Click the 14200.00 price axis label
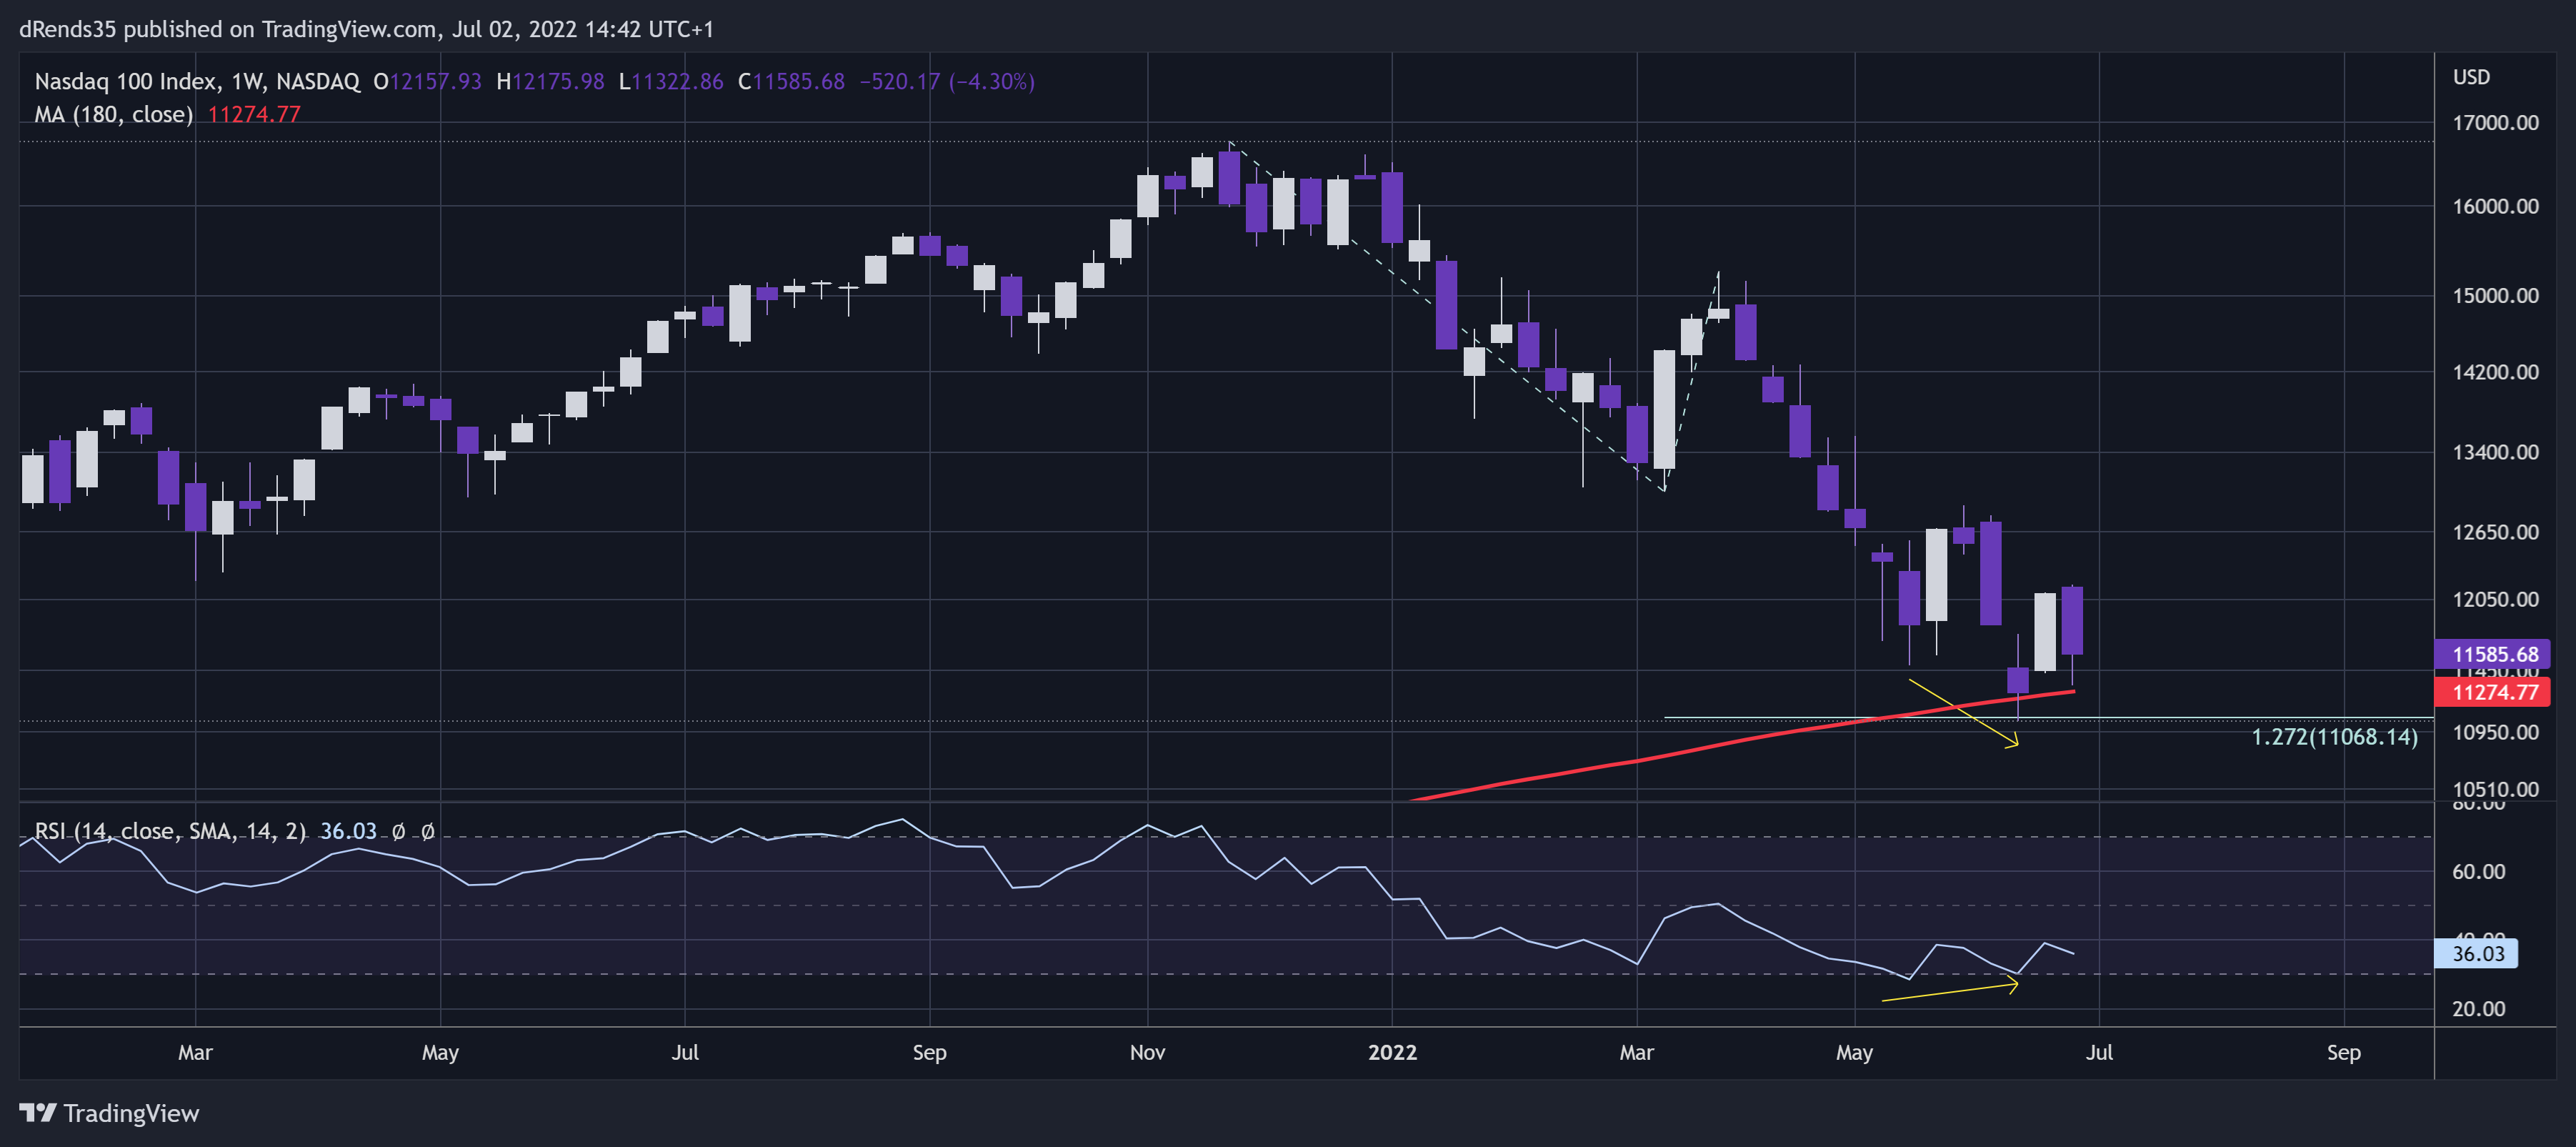 [x=2495, y=372]
